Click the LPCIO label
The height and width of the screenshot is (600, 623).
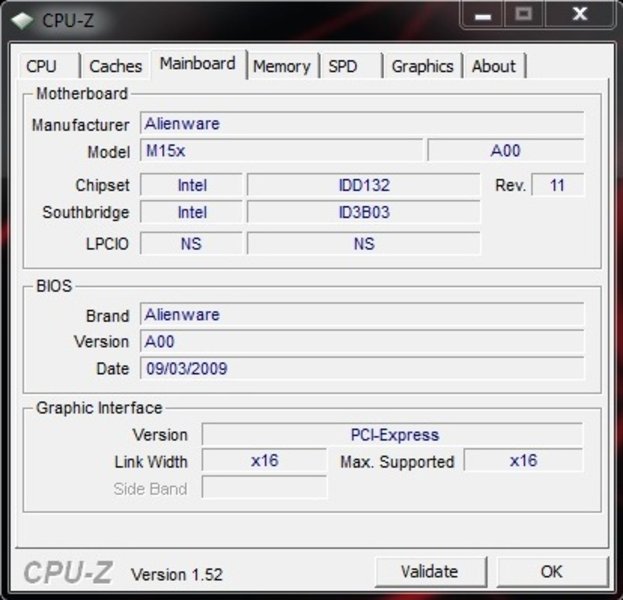[x=107, y=244]
